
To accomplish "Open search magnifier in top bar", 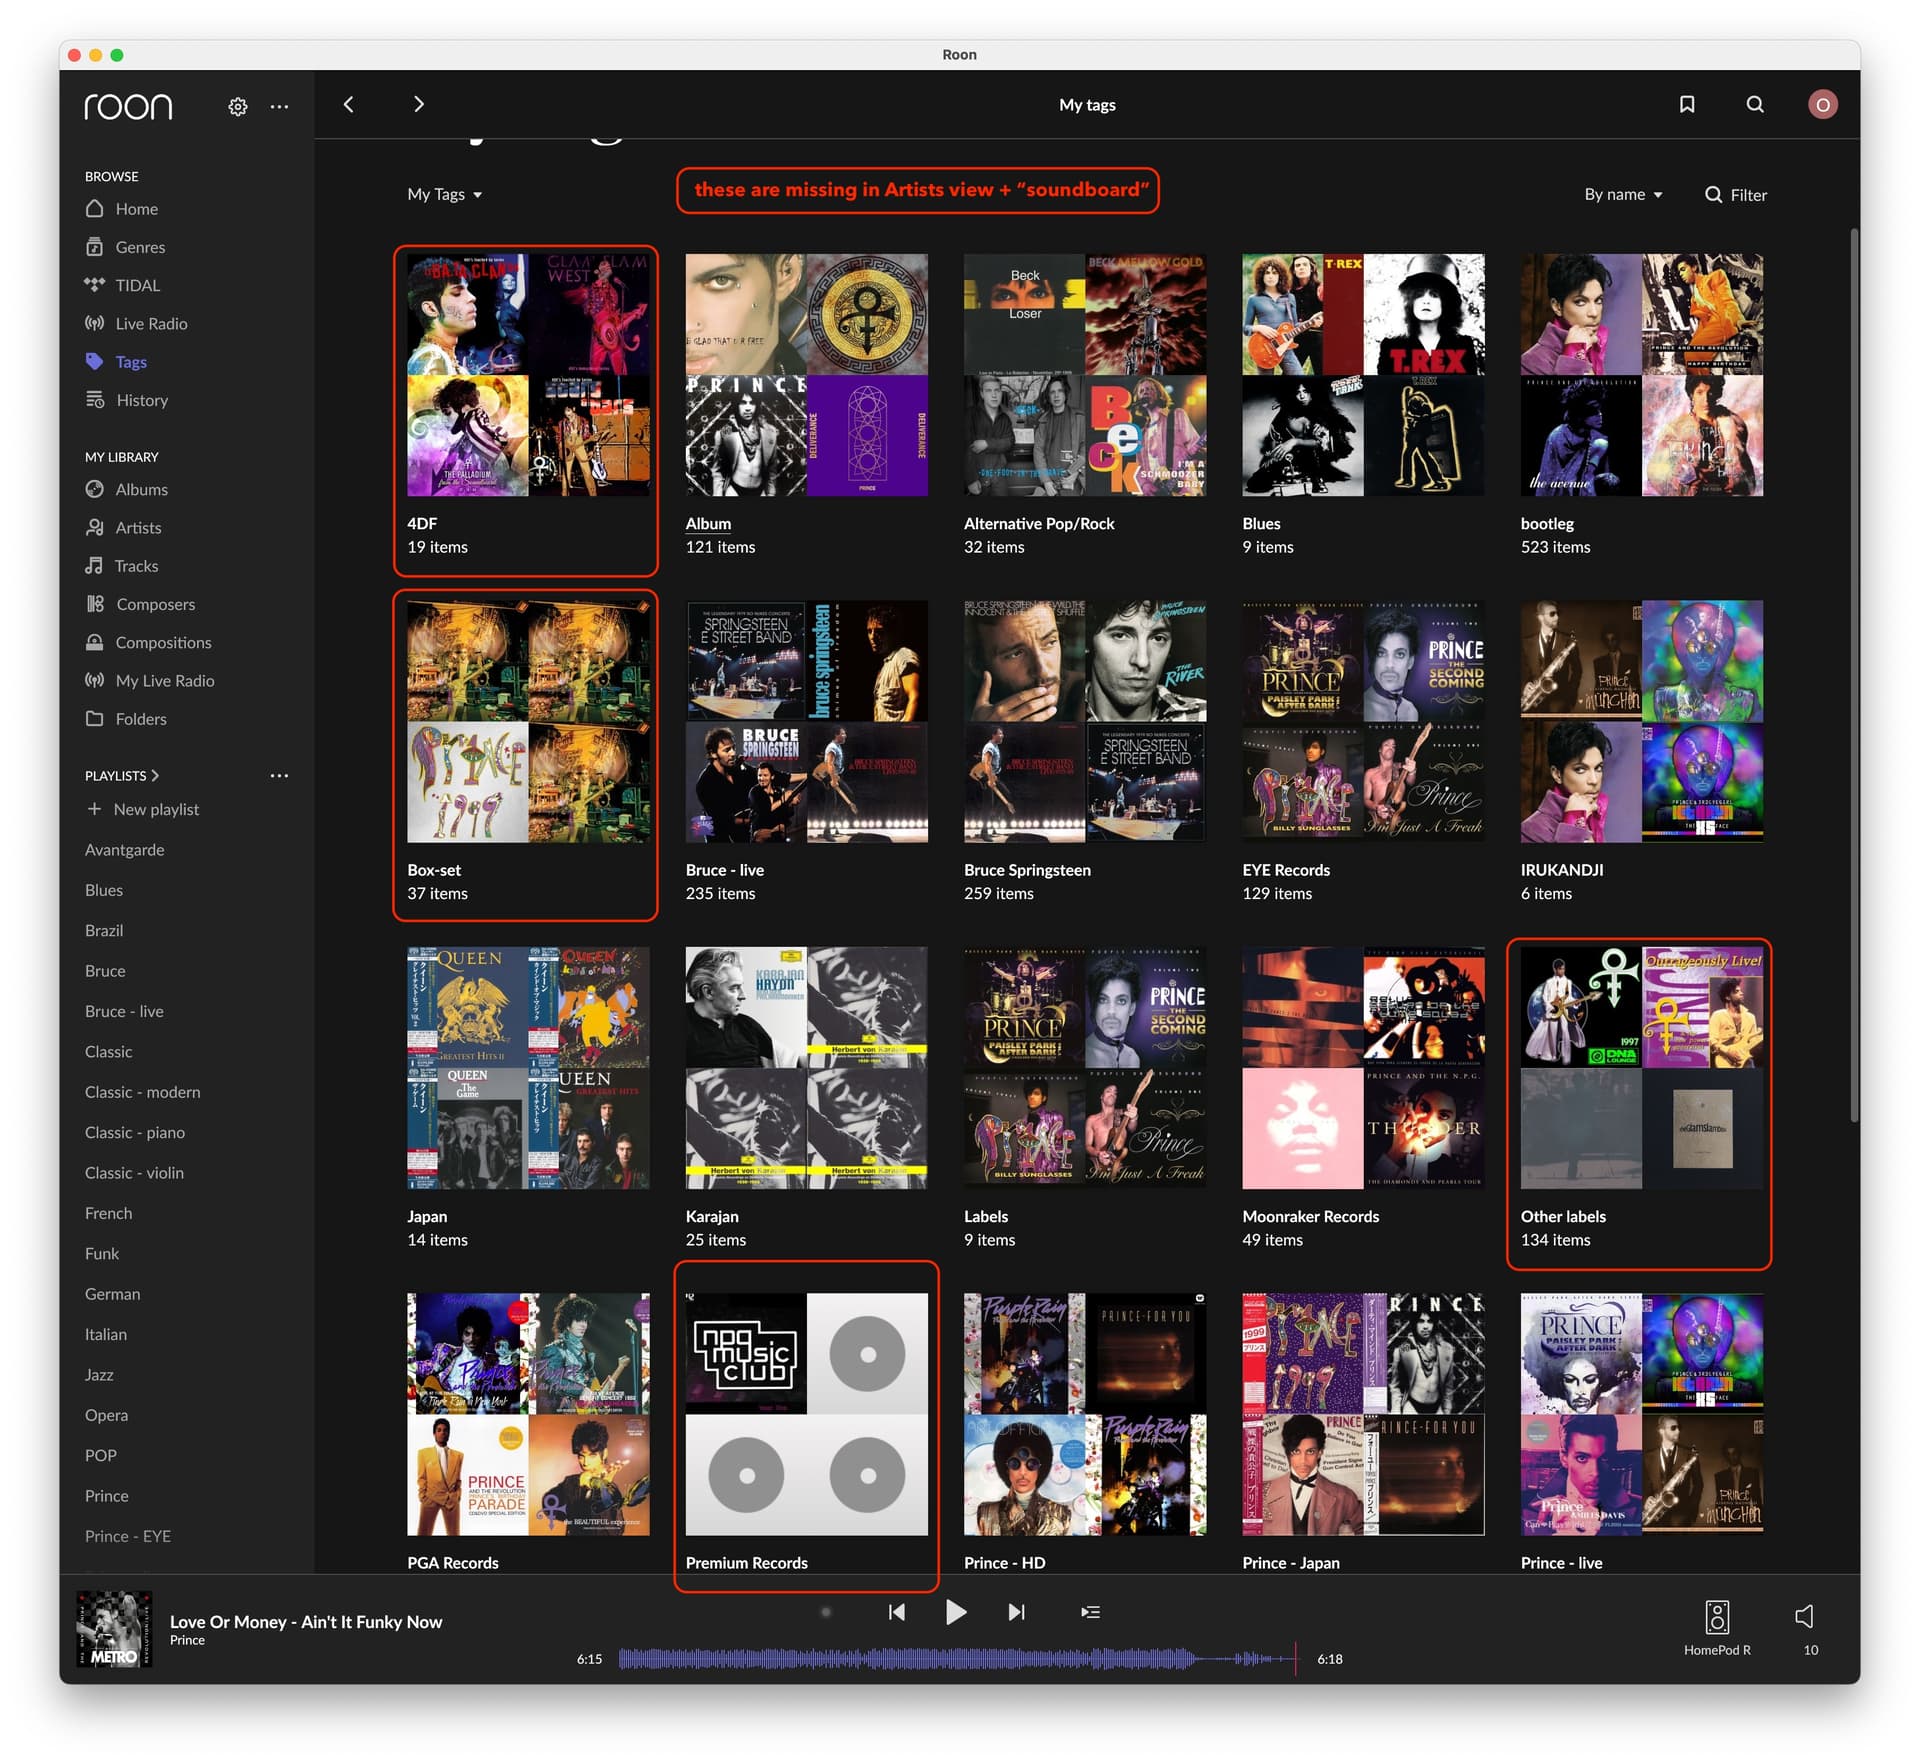I will [1755, 104].
